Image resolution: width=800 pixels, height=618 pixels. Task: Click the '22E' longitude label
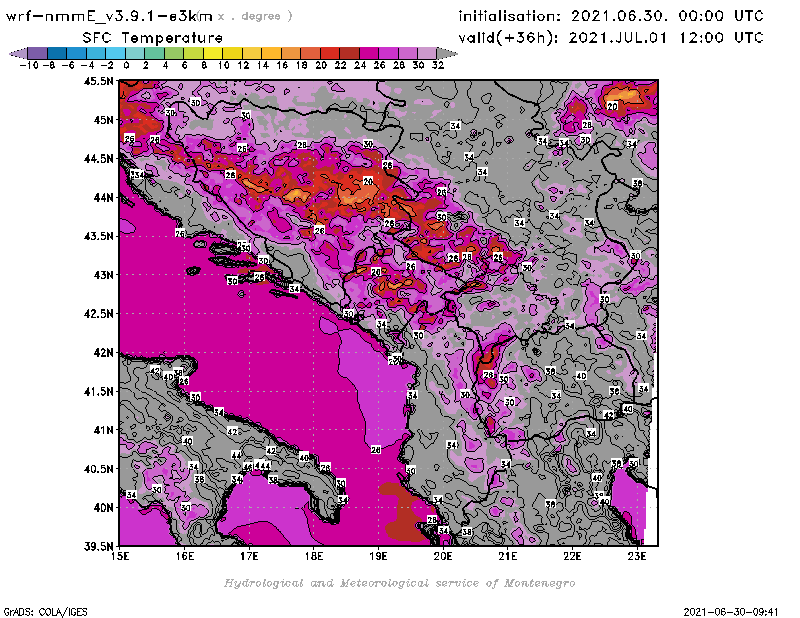pyautogui.click(x=572, y=556)
